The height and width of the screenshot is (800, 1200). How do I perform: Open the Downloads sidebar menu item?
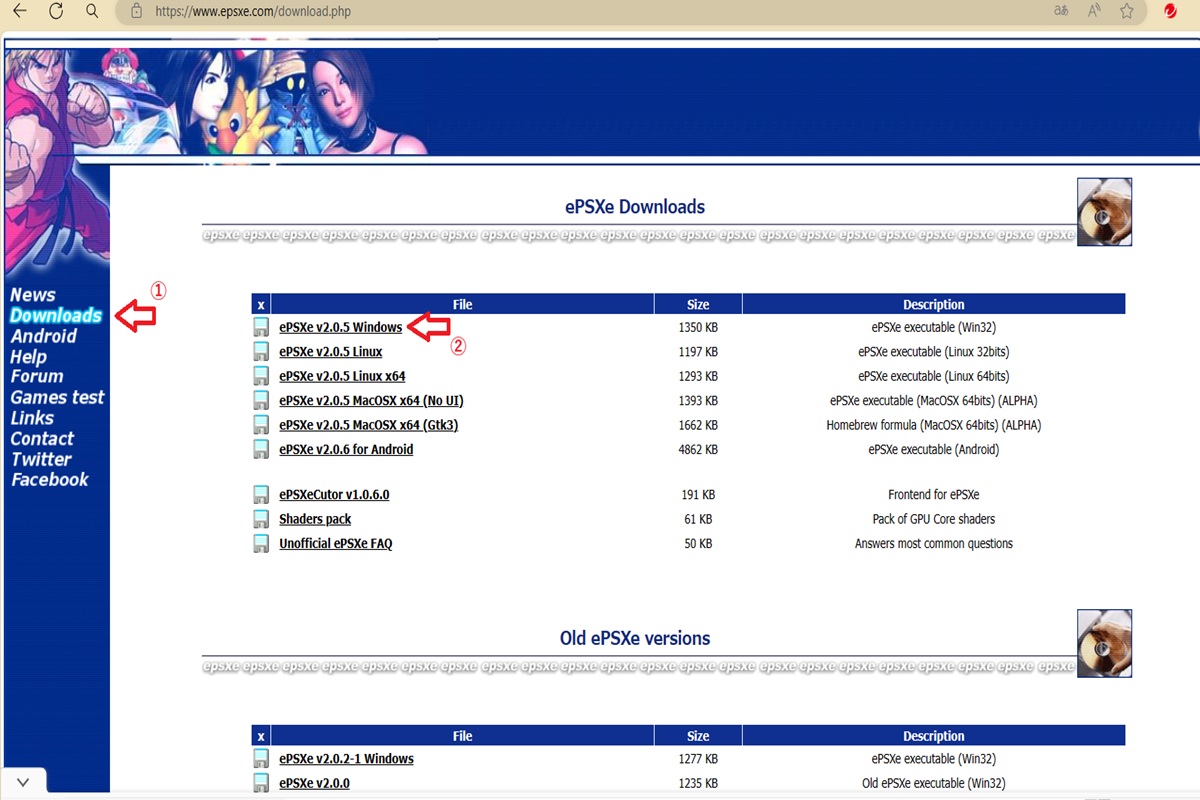click(56, 316)
